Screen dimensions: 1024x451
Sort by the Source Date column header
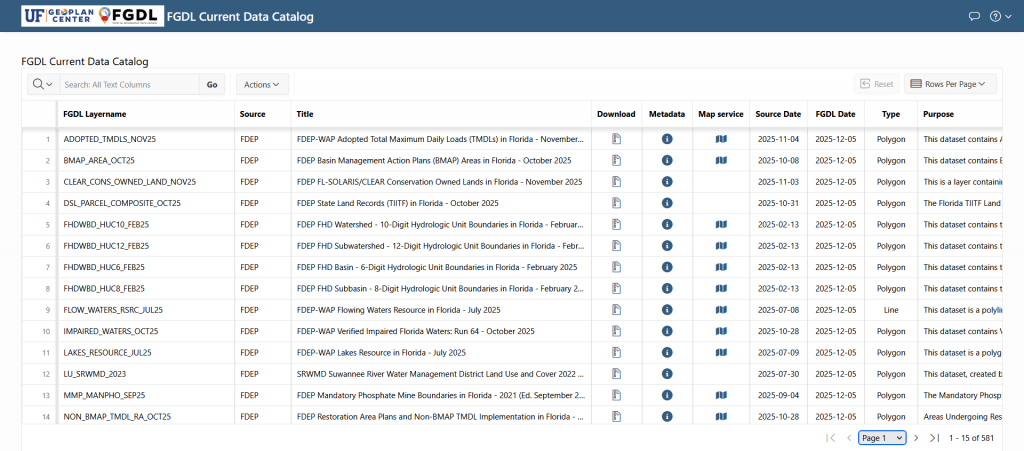point(778,114)
